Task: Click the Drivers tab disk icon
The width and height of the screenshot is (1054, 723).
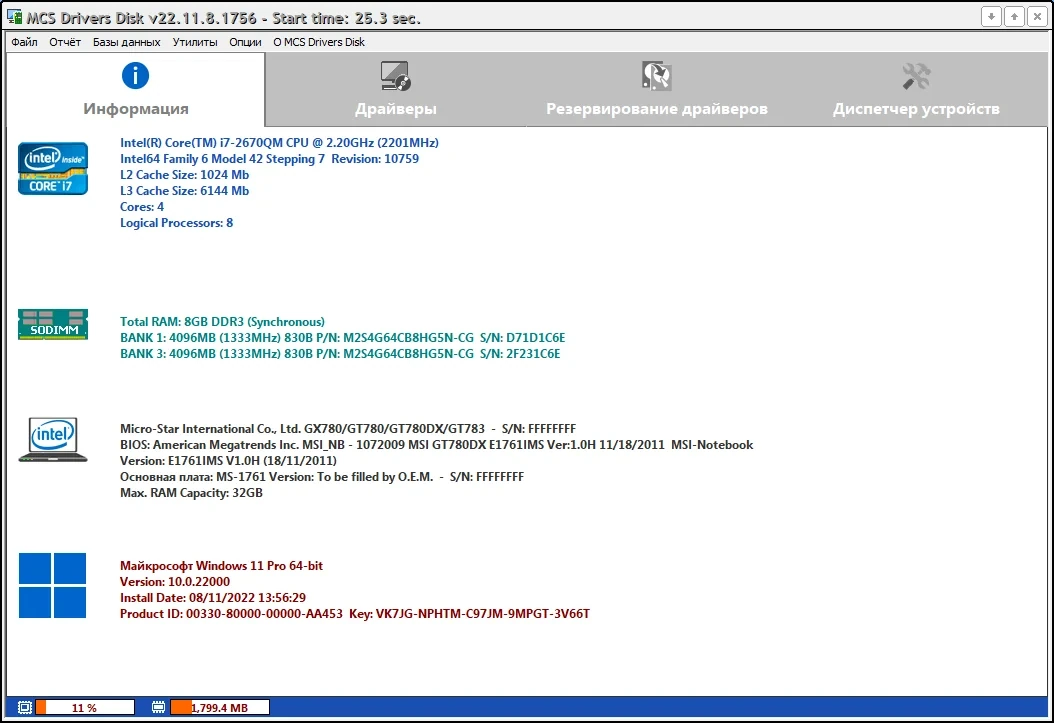Action: pos(395,76)
